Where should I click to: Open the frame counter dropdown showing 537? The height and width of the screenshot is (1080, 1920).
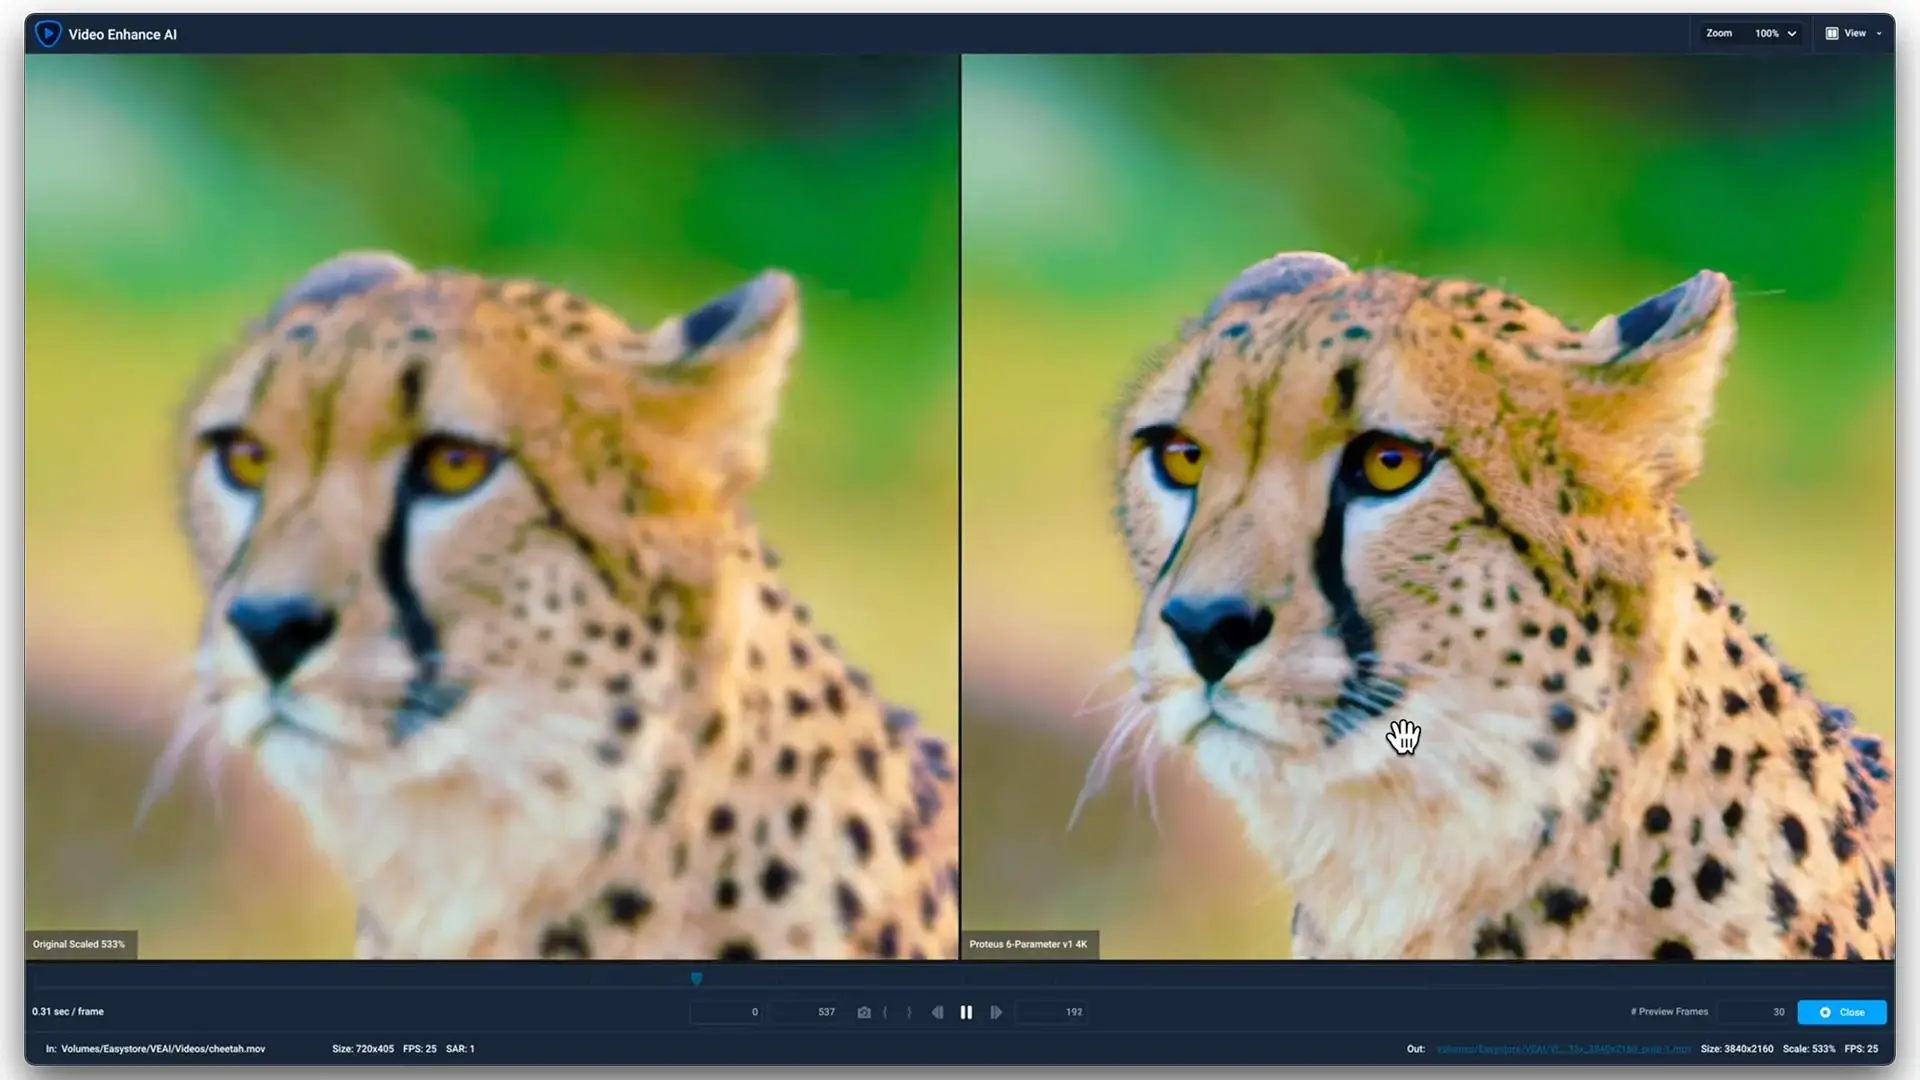point(805,1012)
